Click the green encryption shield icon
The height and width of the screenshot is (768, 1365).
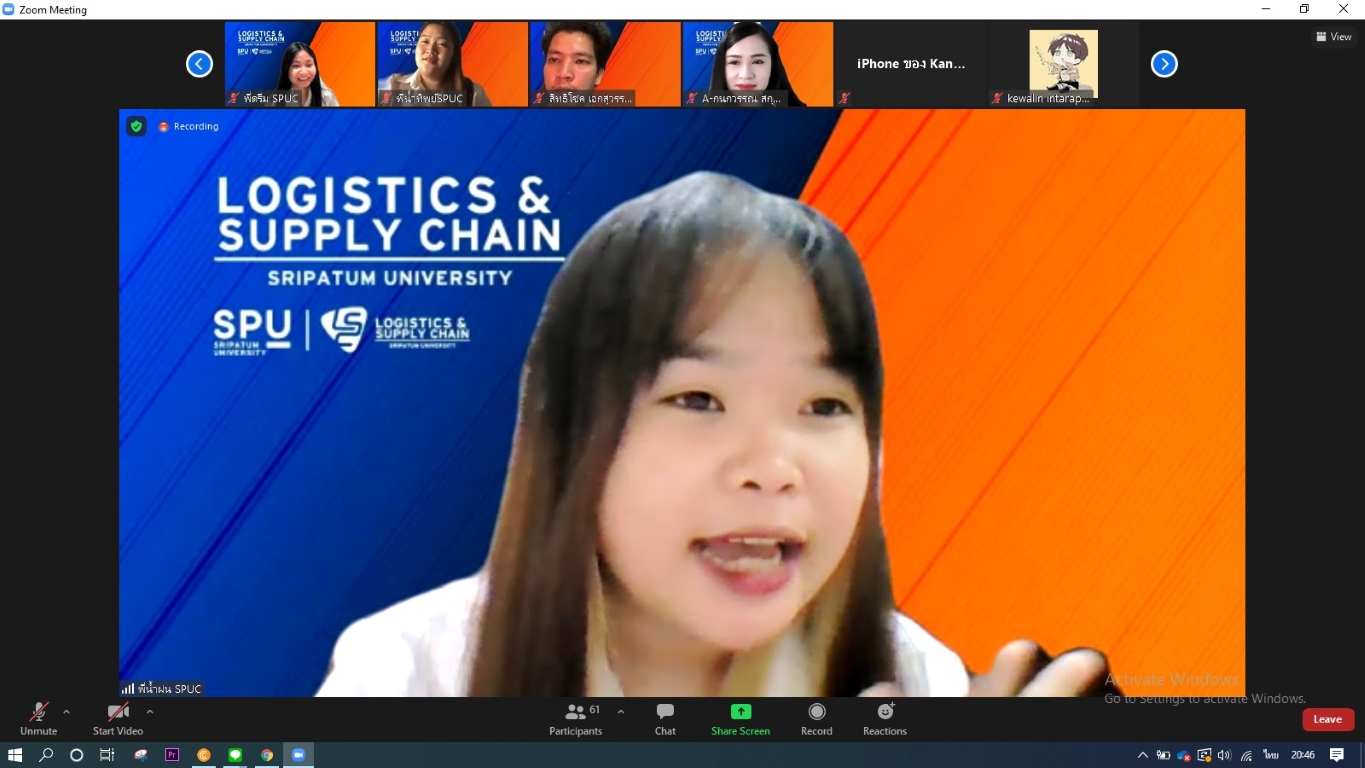click(x=136, y=126)
